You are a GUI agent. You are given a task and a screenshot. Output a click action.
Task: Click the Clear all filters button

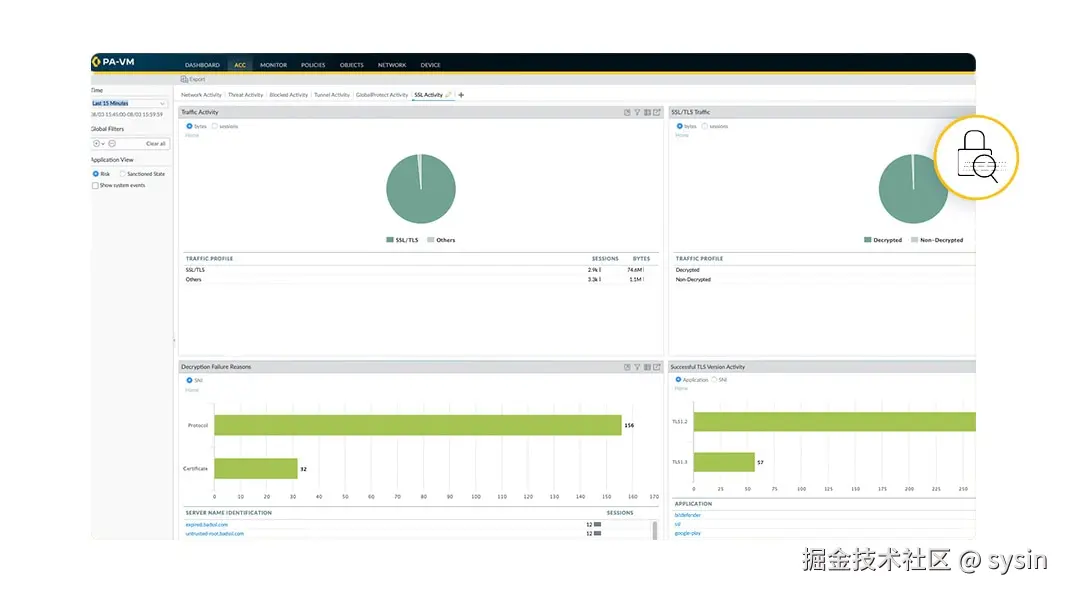click(x=156, y=144)
